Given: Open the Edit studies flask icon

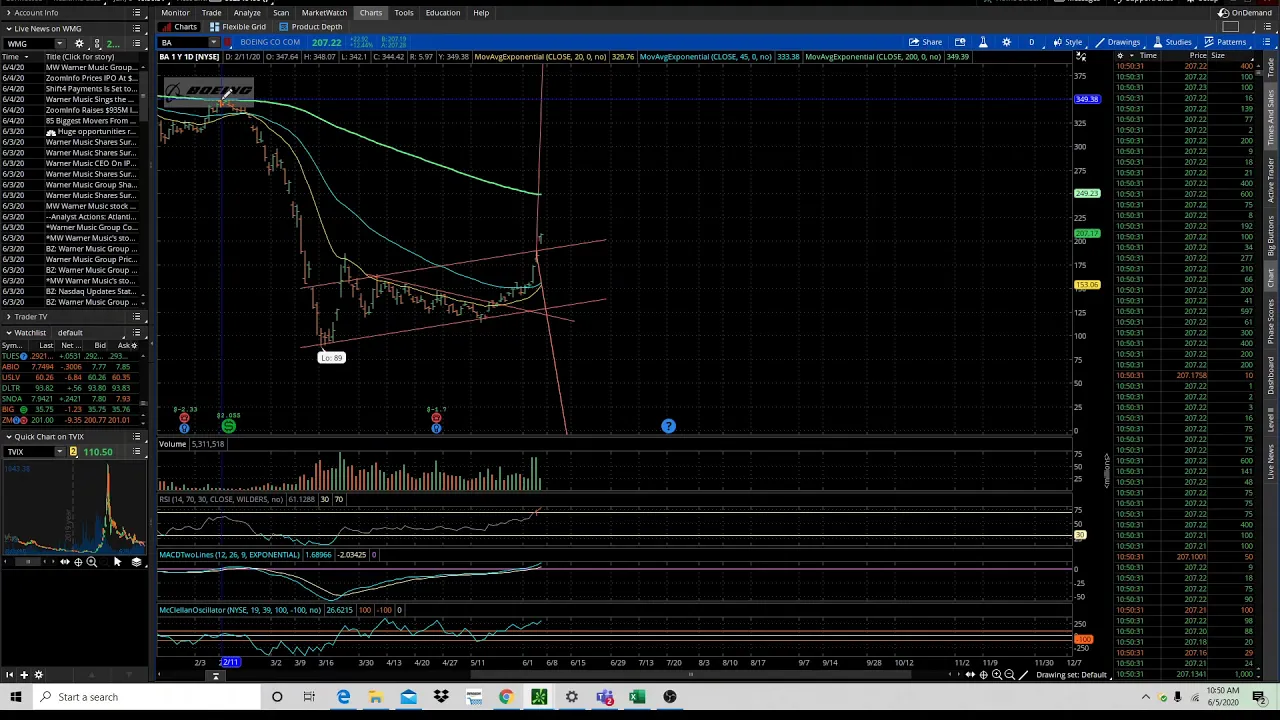Looking at the screenshot, I should click(982, 42).
